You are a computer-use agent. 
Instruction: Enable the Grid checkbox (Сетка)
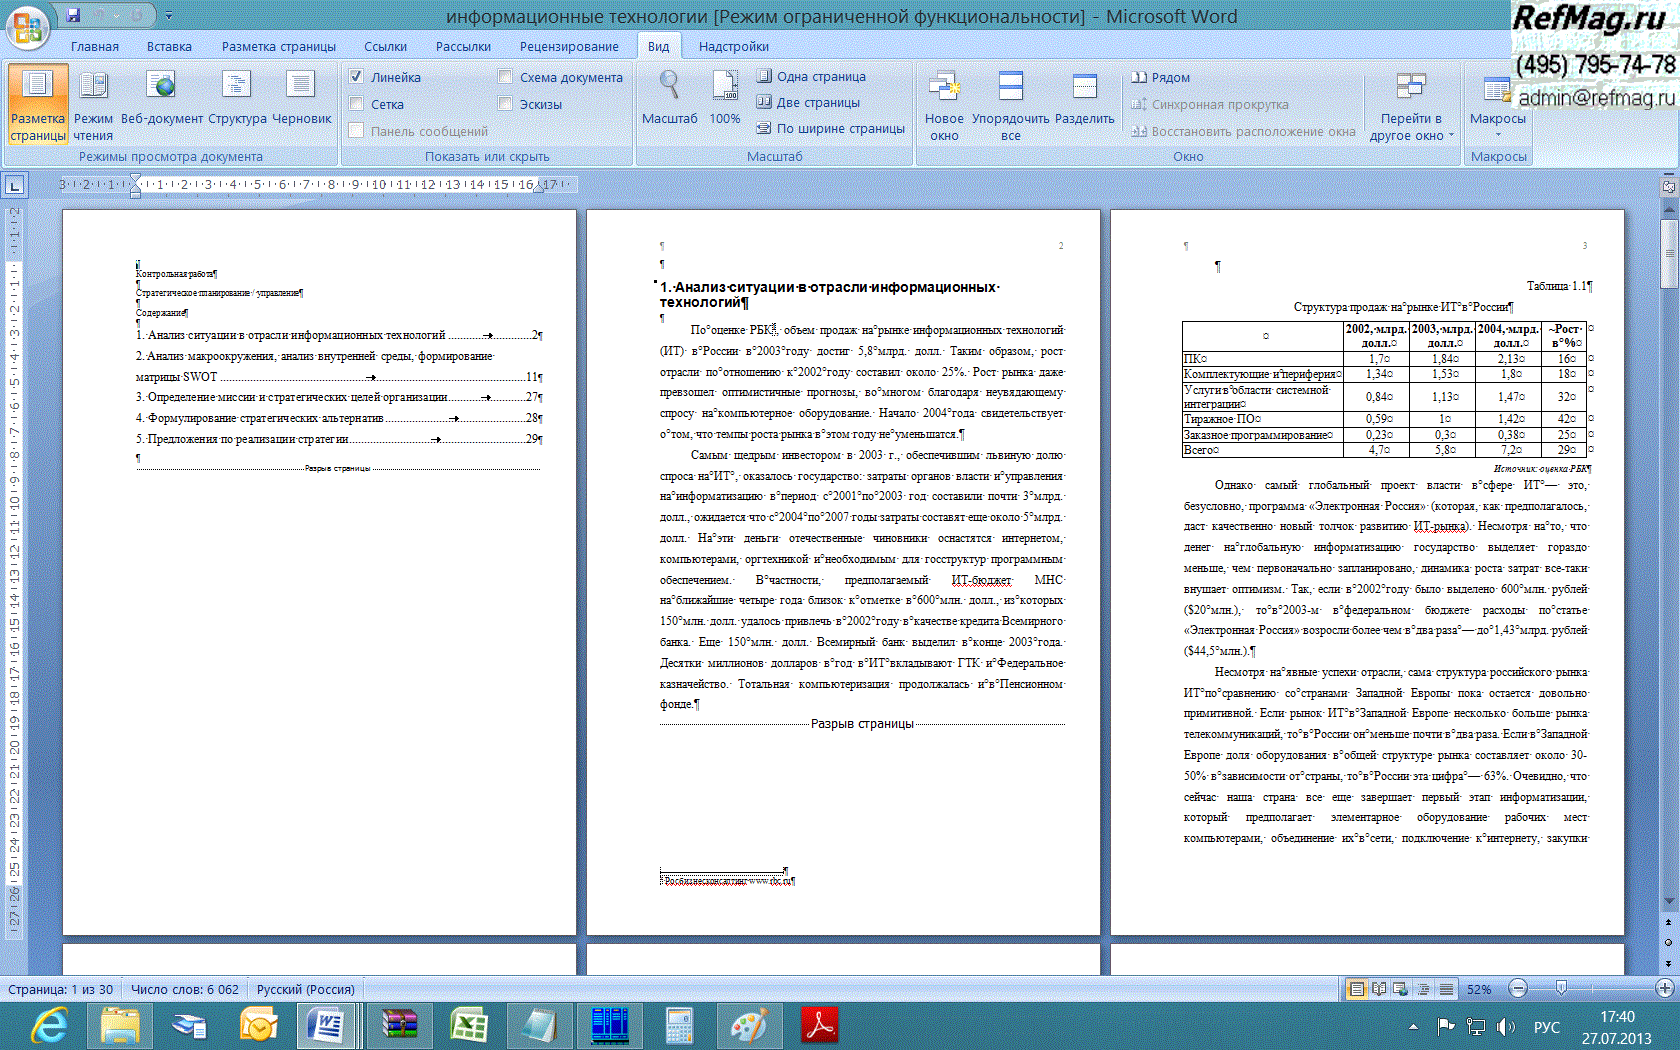coord(356,104)
